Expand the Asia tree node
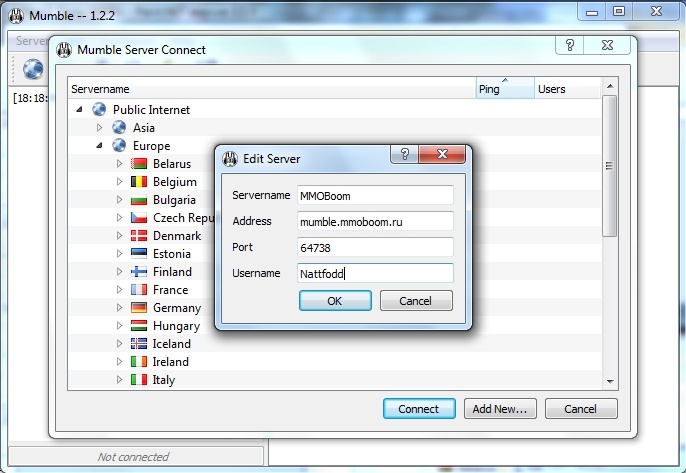This screenshot has height=473, width=686. click(x=99, y=127)
